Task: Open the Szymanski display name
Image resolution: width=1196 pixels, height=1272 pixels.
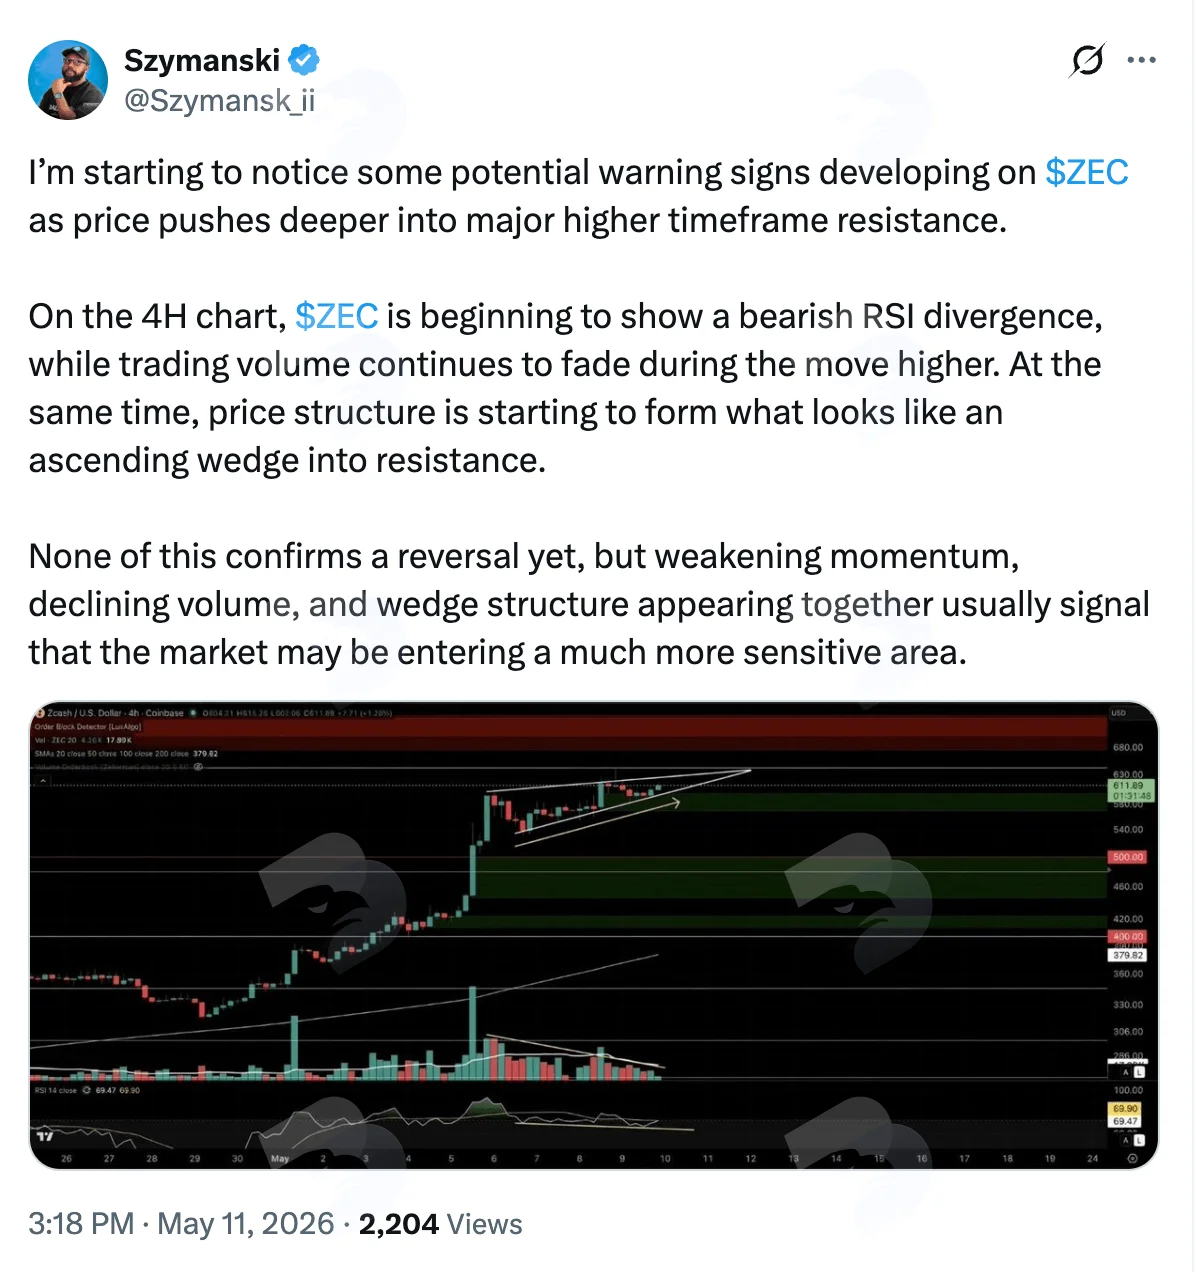Action: click(x=202, y=60)
